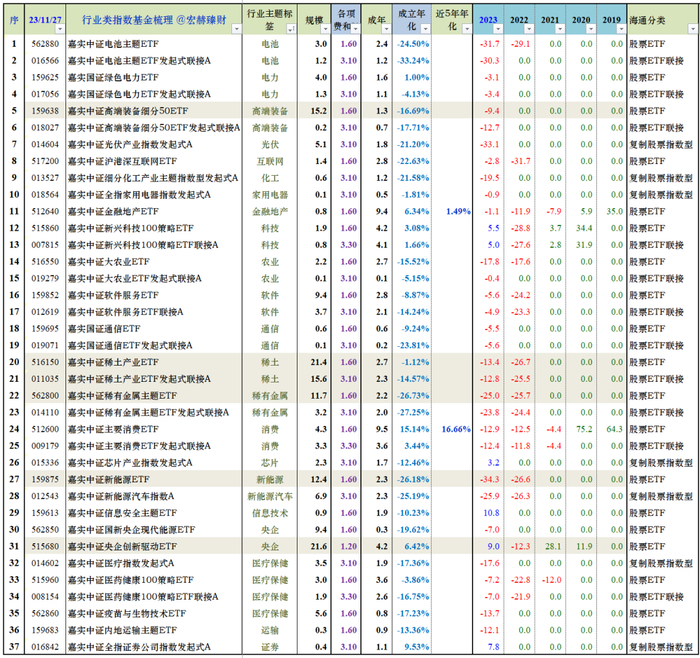Viewport: 700px width, 658px height.
Task: Open the 成年 column filter dropdown
Action: click(x=386, y=29)
